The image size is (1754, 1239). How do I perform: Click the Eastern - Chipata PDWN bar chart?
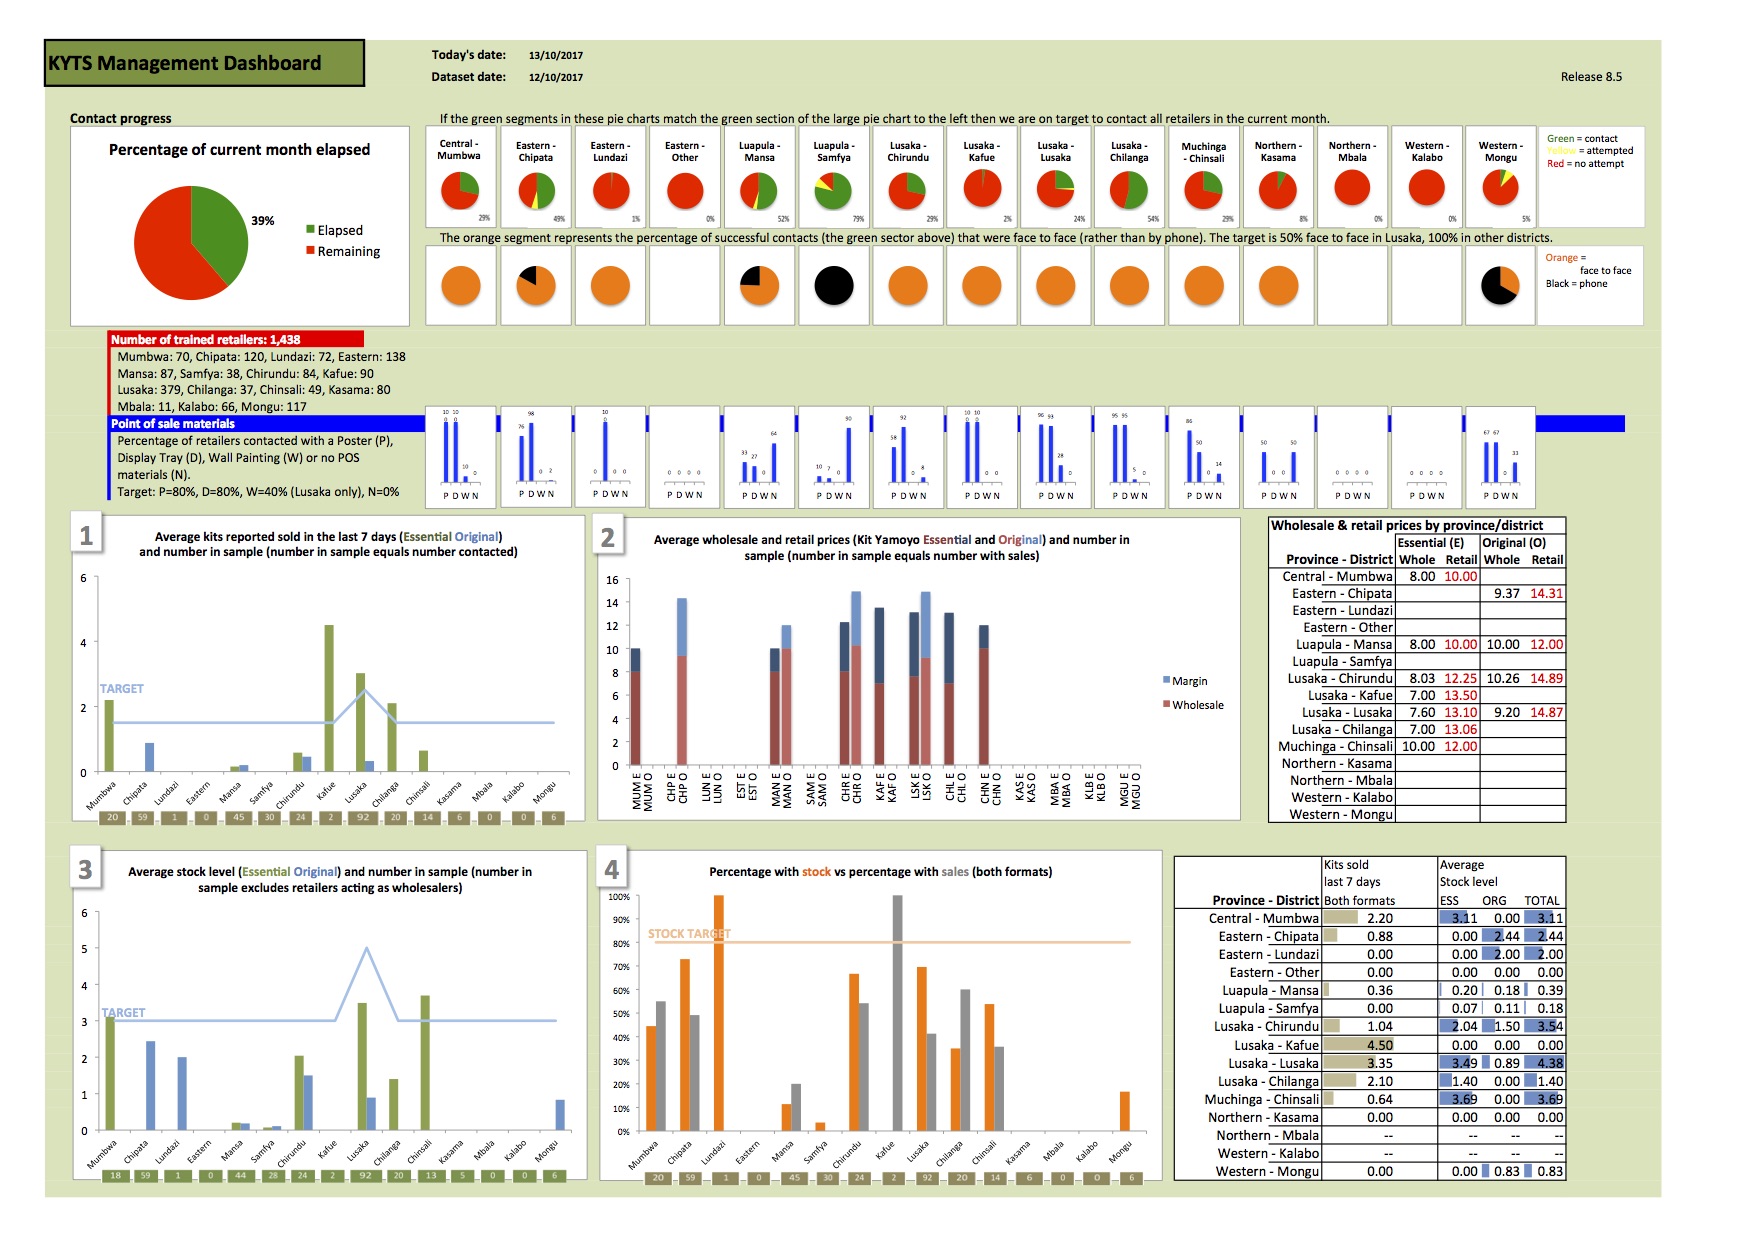tap(536, 456)
